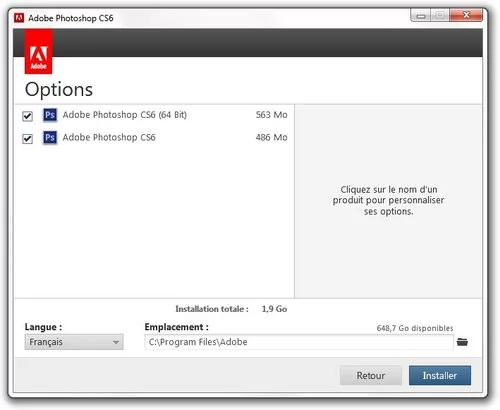Click the Ps icon for Adobe Photoshop CS6
This screenshot has height=410, width=500.
[x=50, y=137]
